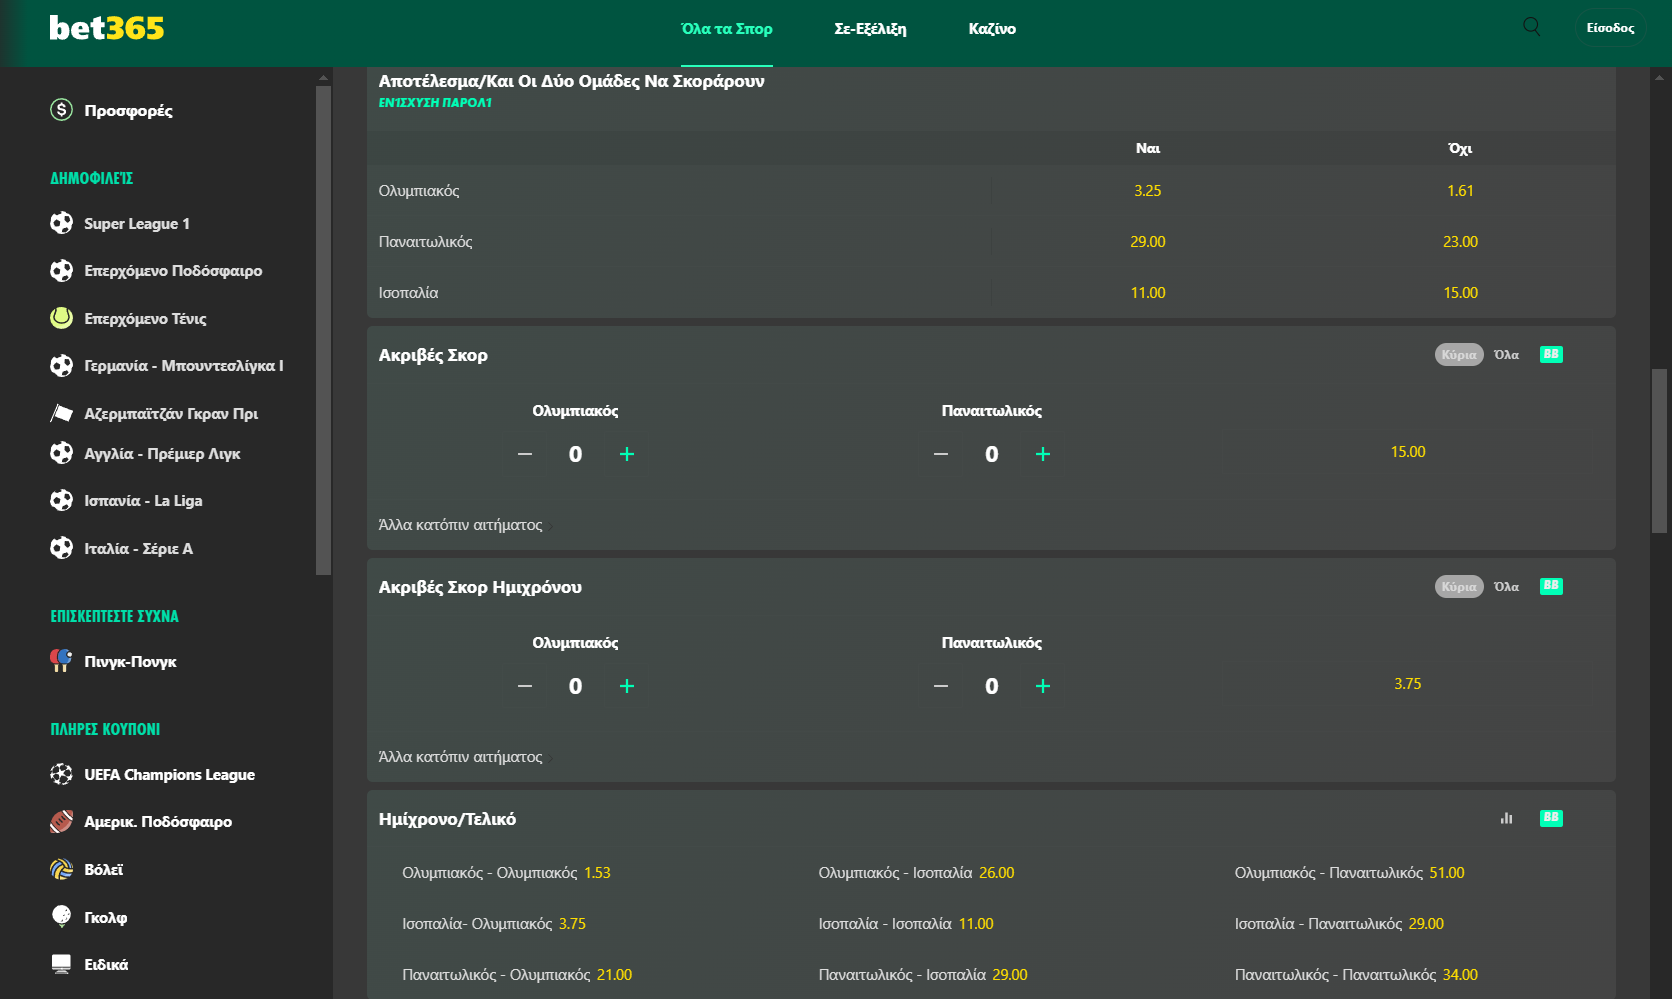Open the Super League 1 sidebar link
Screen dimensions: 1672x999
(137, 223)
